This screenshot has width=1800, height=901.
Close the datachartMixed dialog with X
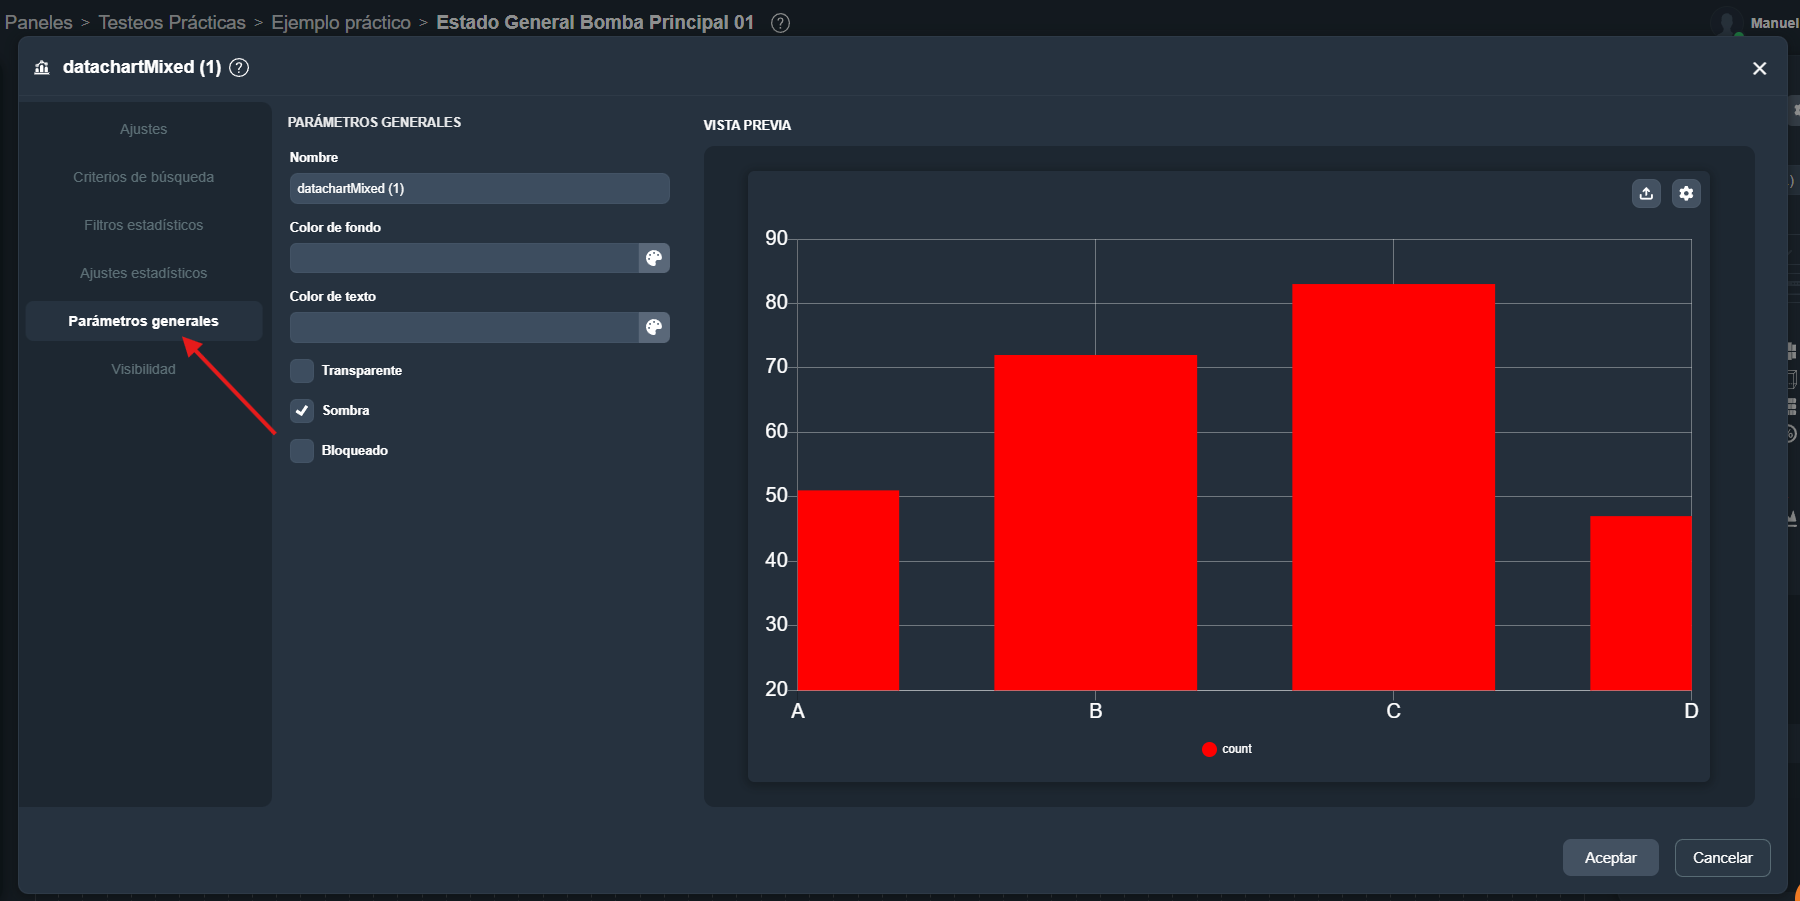tap(1759, 68)
